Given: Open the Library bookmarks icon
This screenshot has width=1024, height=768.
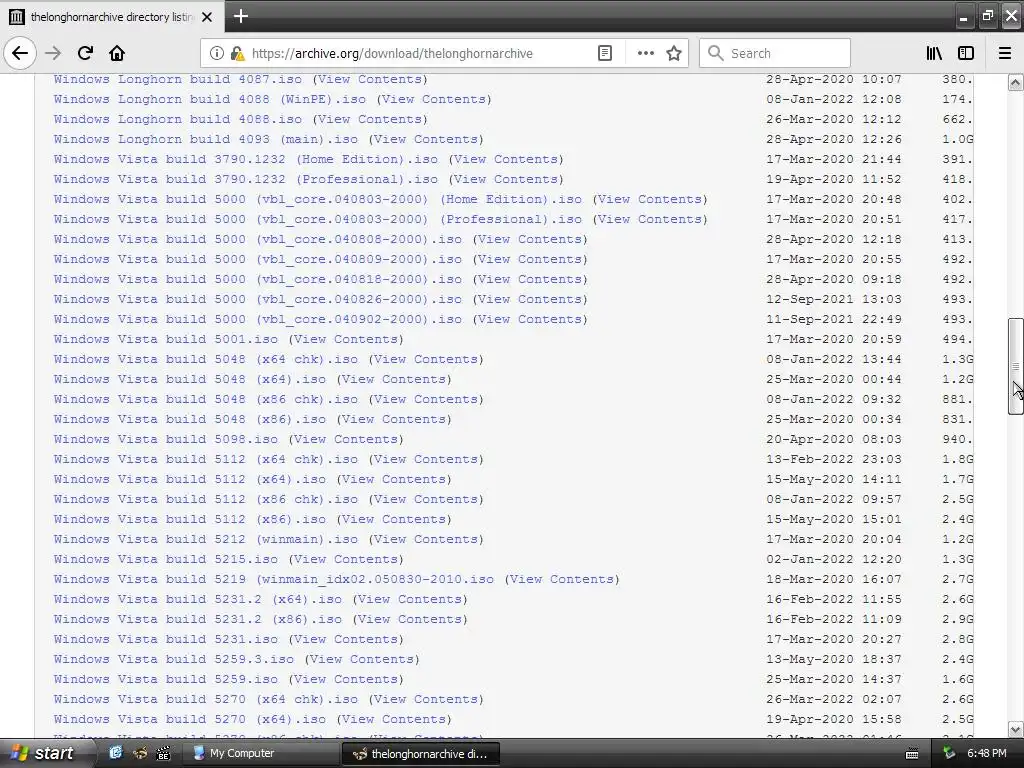Looking at the screenshot, I should point(934,54).
